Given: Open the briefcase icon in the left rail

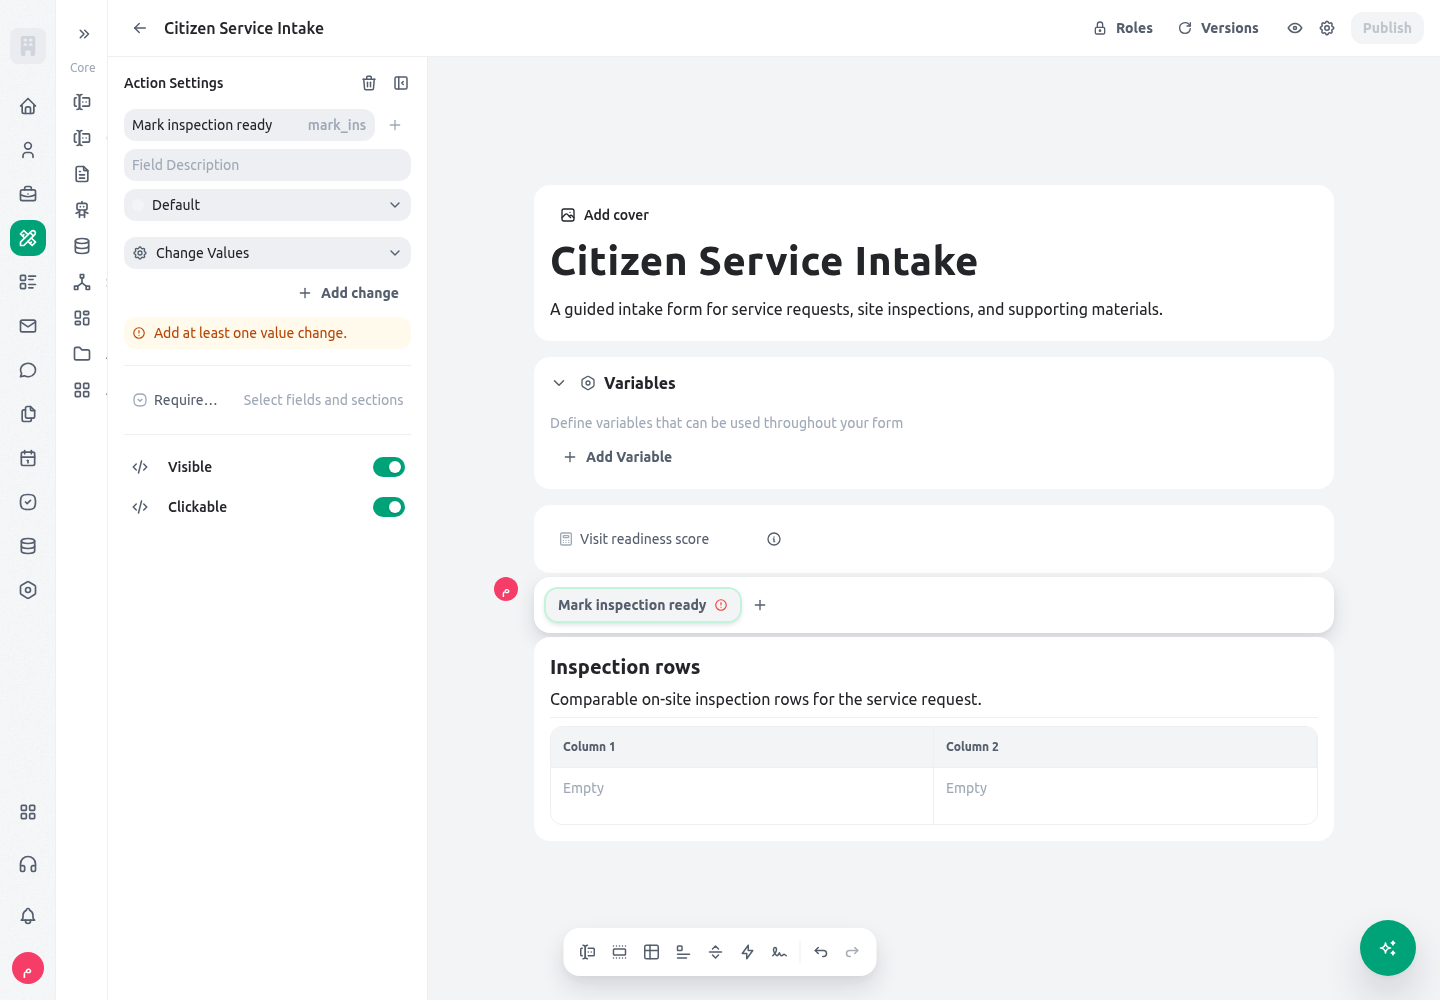Looking at the screenshot, I should coord(28,194).
